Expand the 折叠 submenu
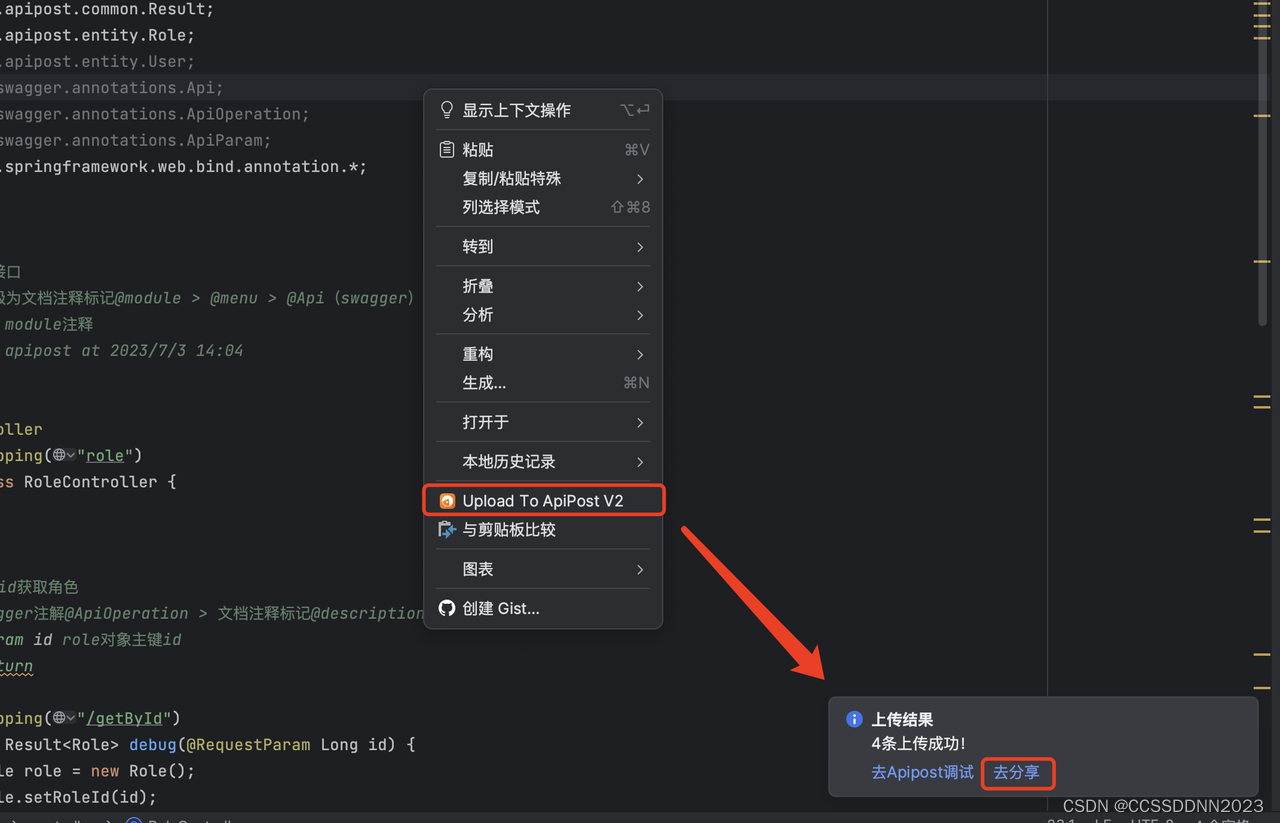The height and width of the screenshot is (823, 1280). 543,286
